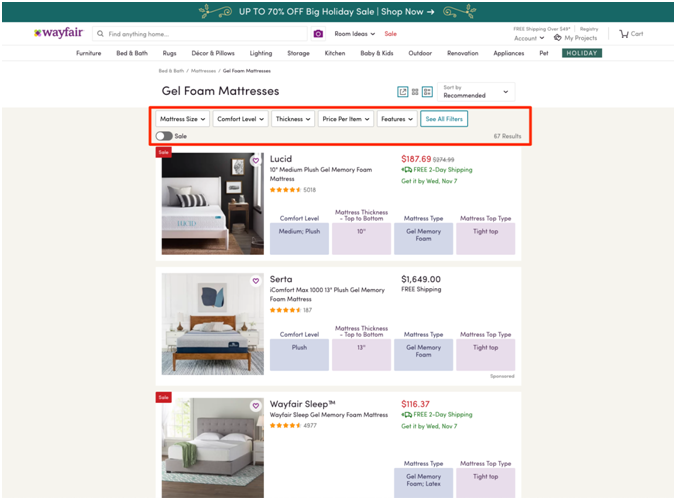Open the Bed & Bath breadcrumb link
This screenshot has width=676, height=500.
pos(172,71)
